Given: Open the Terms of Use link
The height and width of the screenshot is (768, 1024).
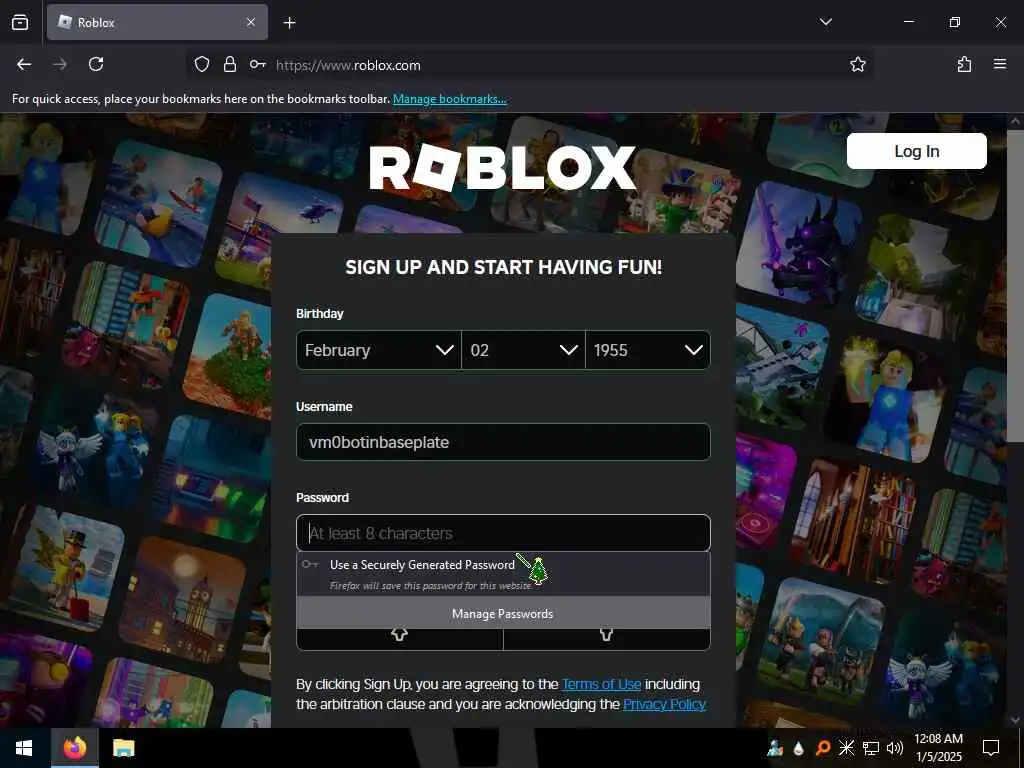Looking at the screenshot, I should coord(601,684).
